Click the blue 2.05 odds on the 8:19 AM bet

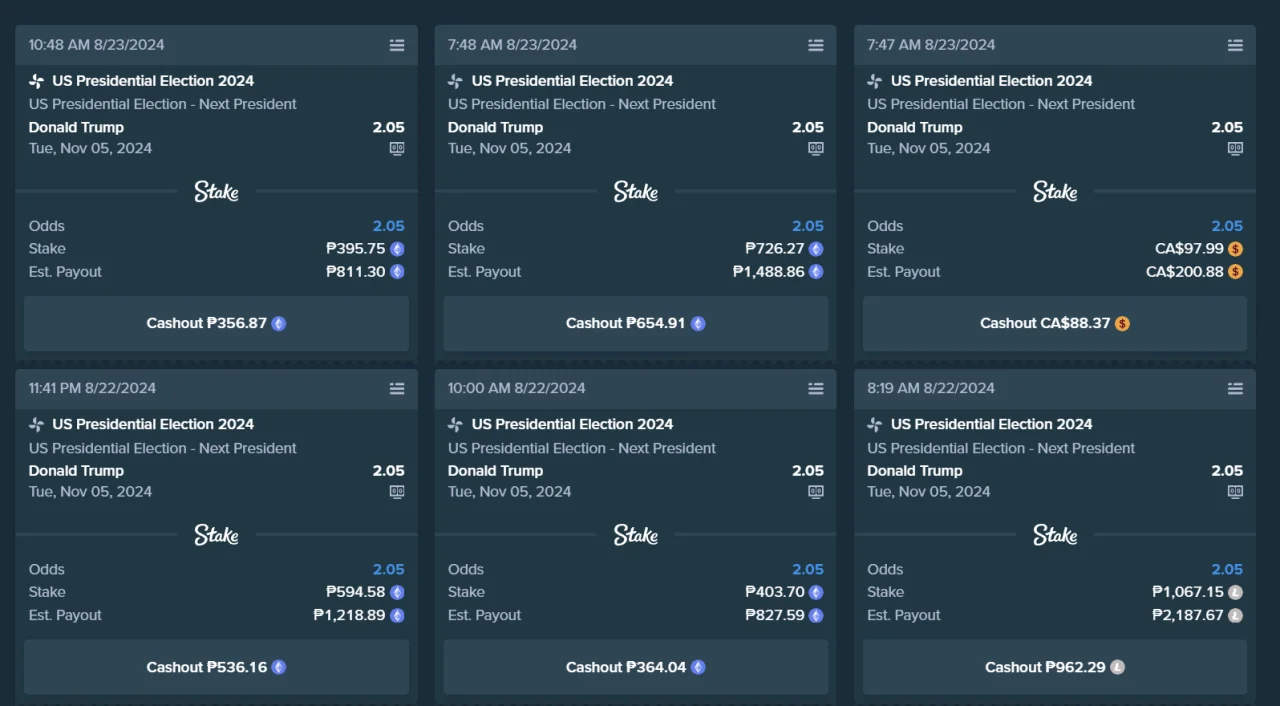pyautogui.click(x=1227, y=569)
